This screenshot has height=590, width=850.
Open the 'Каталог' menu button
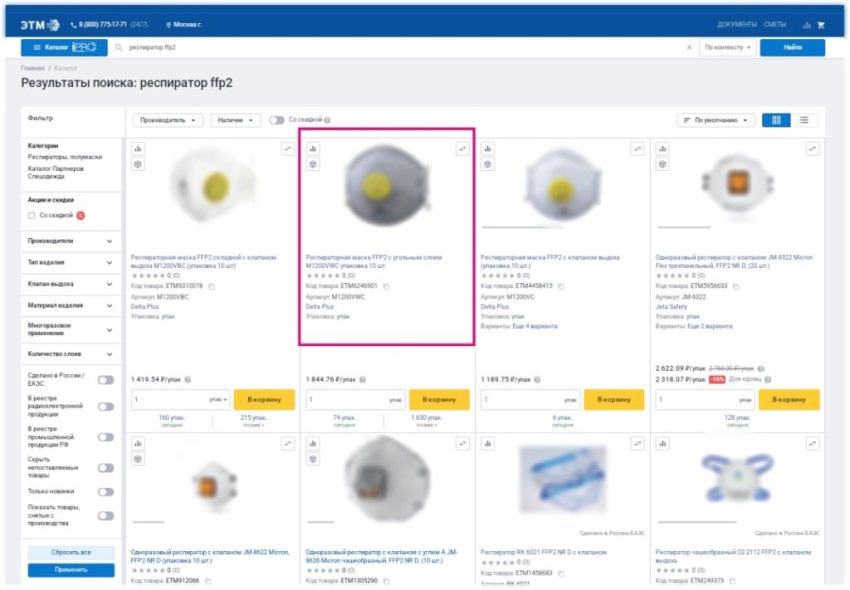[64, 48]
